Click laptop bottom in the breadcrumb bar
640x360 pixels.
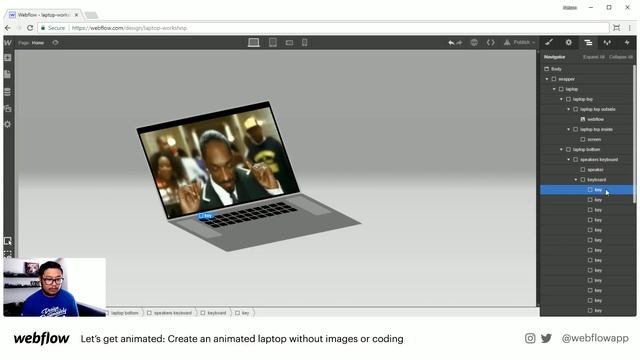124,313
